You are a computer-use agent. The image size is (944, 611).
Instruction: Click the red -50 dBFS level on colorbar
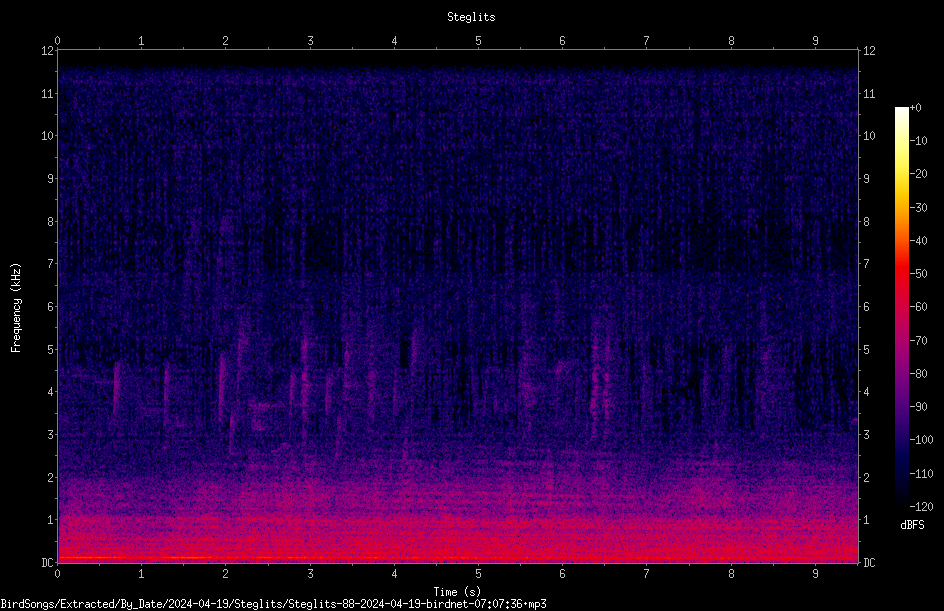pyautogui.click(x=901, y=274)
